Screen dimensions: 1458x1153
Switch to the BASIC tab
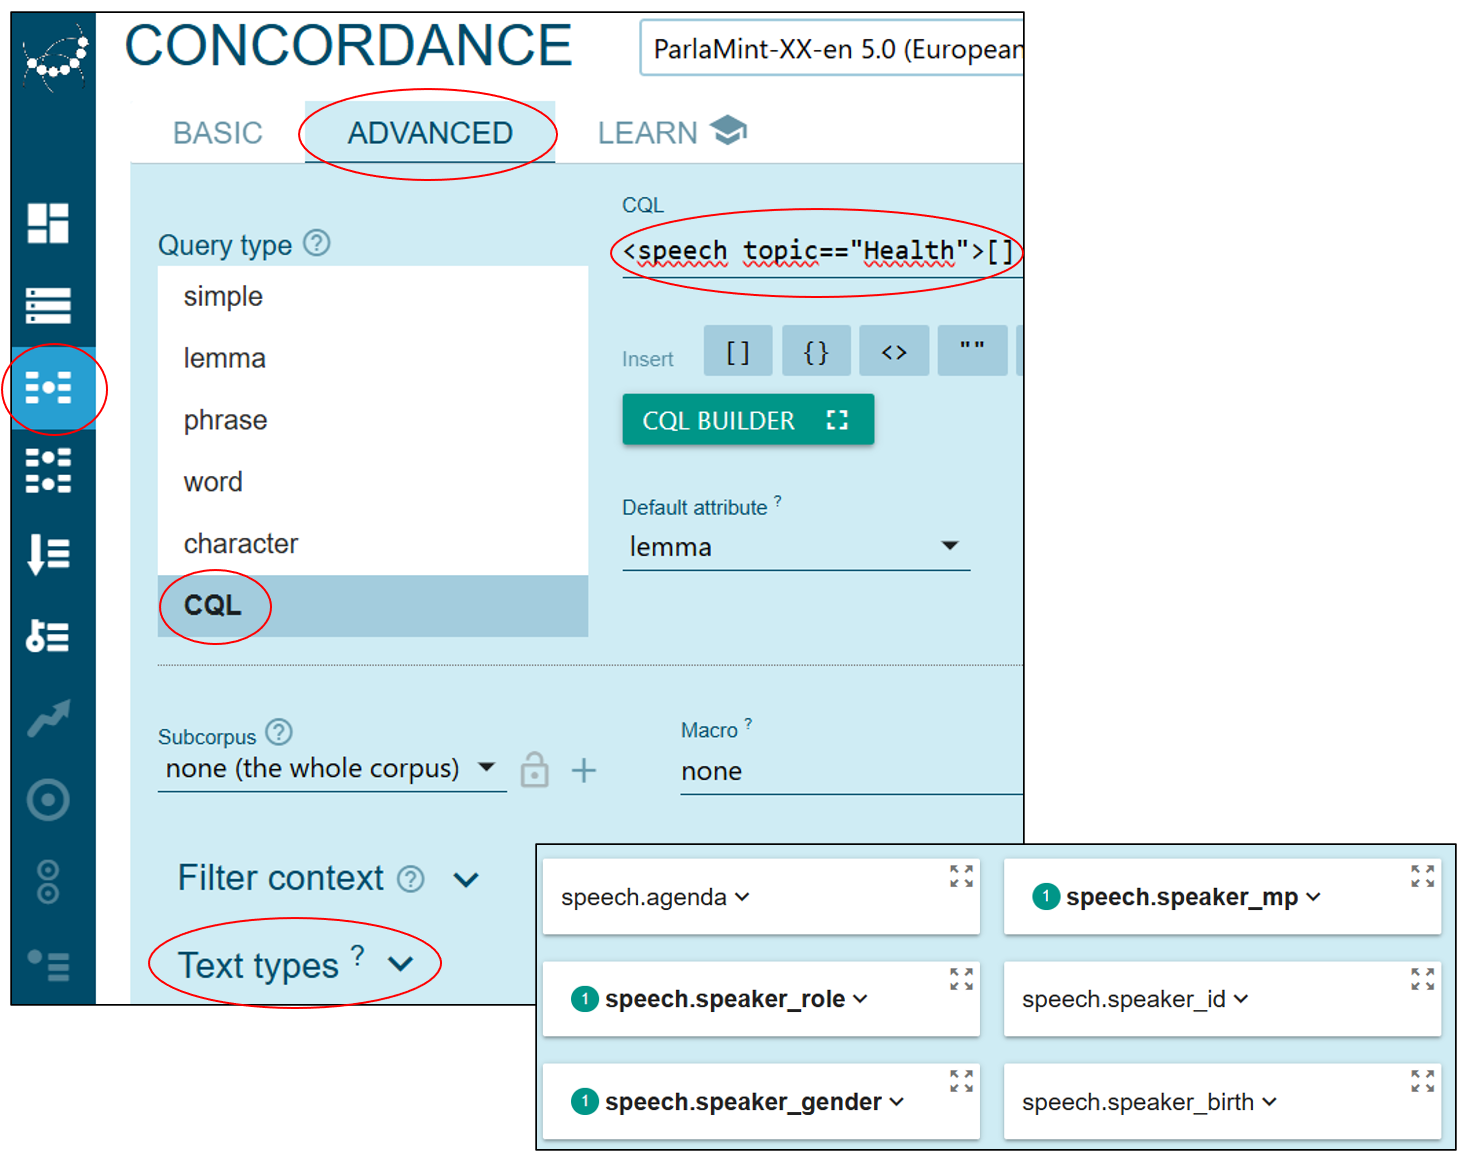[x=217, y=133]
